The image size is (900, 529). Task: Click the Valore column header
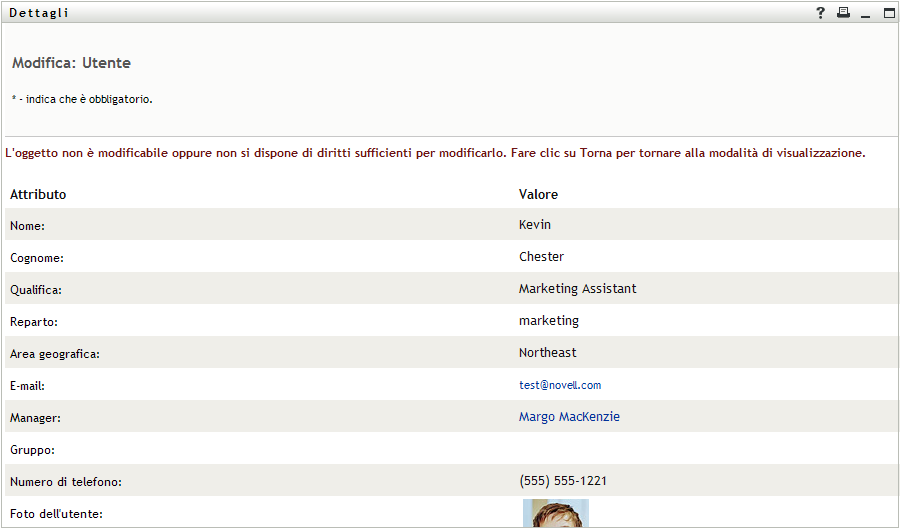coord(538,194)
